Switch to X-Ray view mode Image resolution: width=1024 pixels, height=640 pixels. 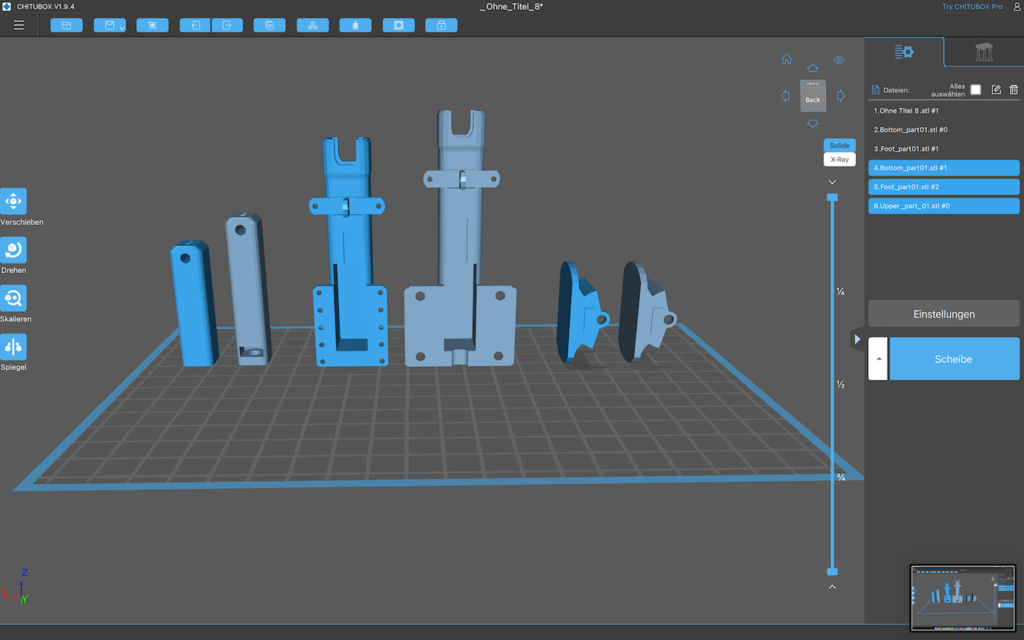839,159
